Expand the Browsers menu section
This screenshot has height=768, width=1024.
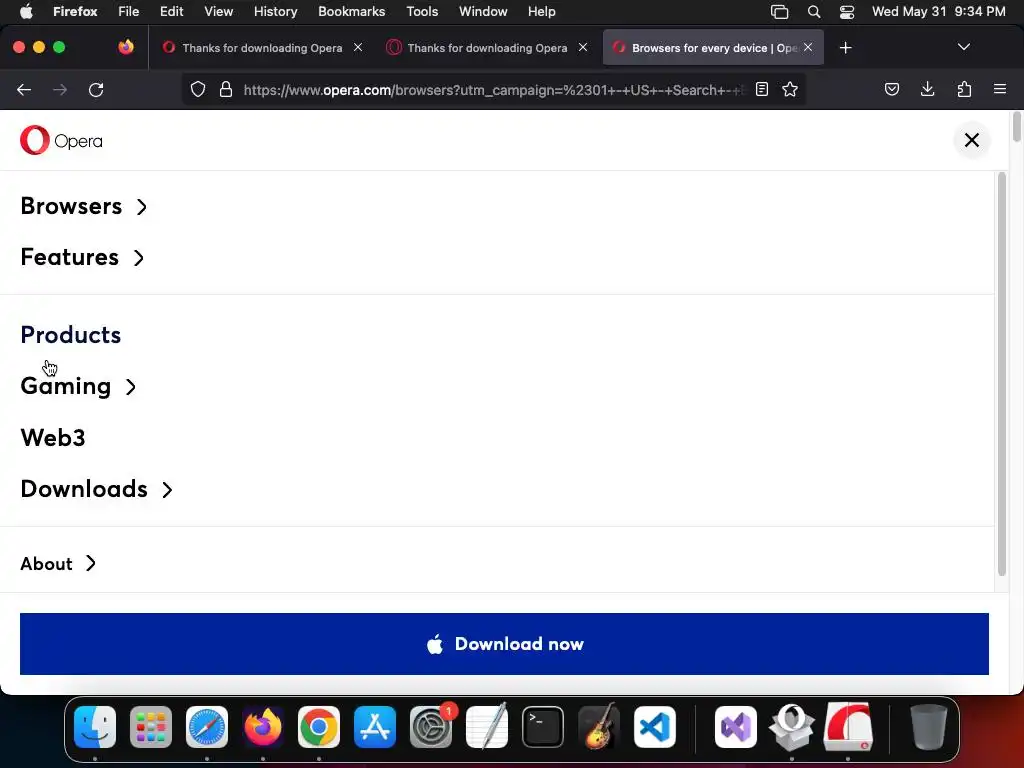[84, 206]
